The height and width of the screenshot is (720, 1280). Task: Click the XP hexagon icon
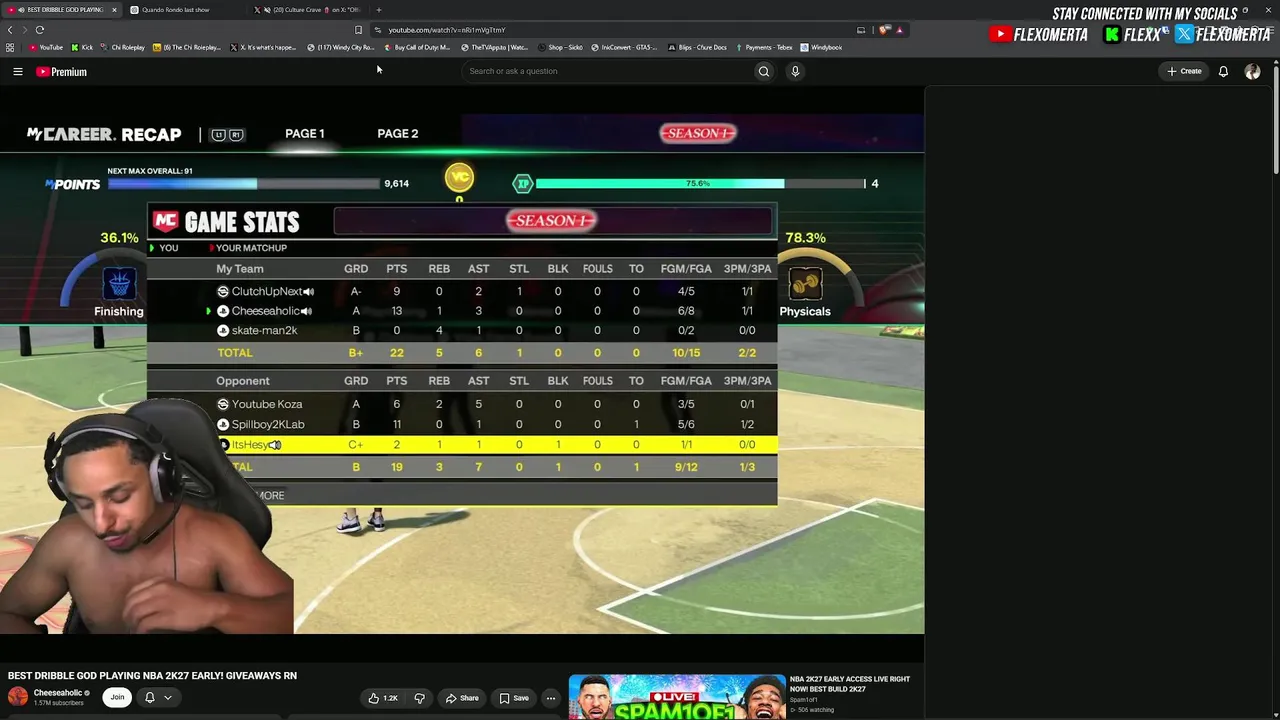point(522,183)
